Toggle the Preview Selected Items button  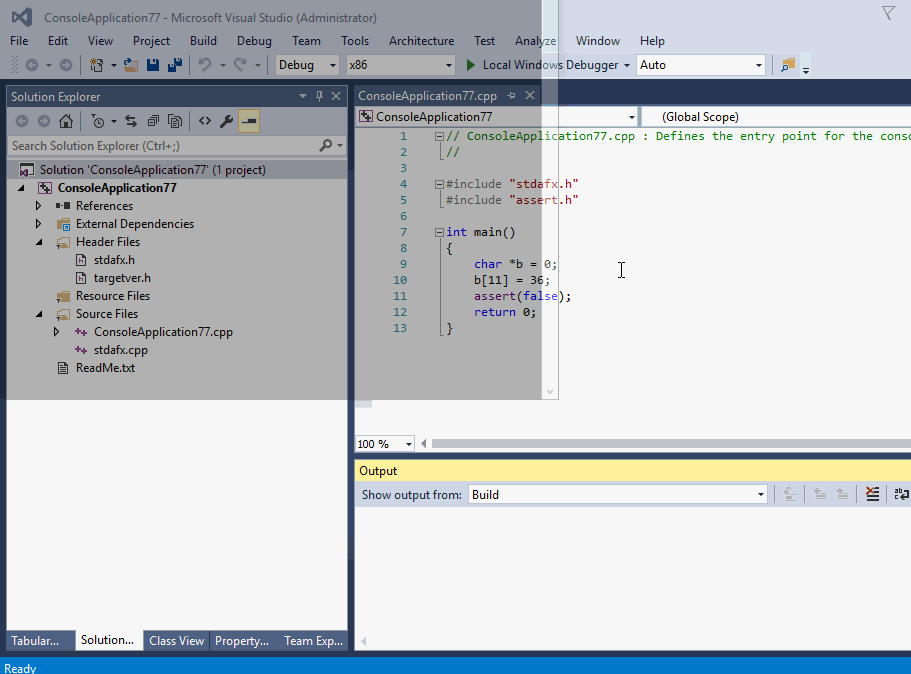coord(249,121)
